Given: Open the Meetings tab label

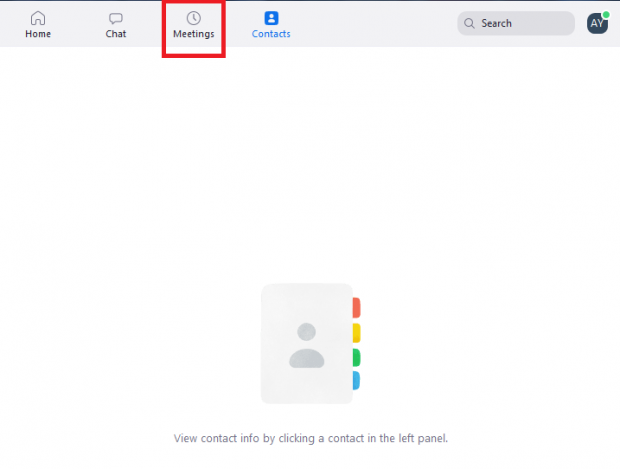Looking at the screenshot, I should coord(194,34).
